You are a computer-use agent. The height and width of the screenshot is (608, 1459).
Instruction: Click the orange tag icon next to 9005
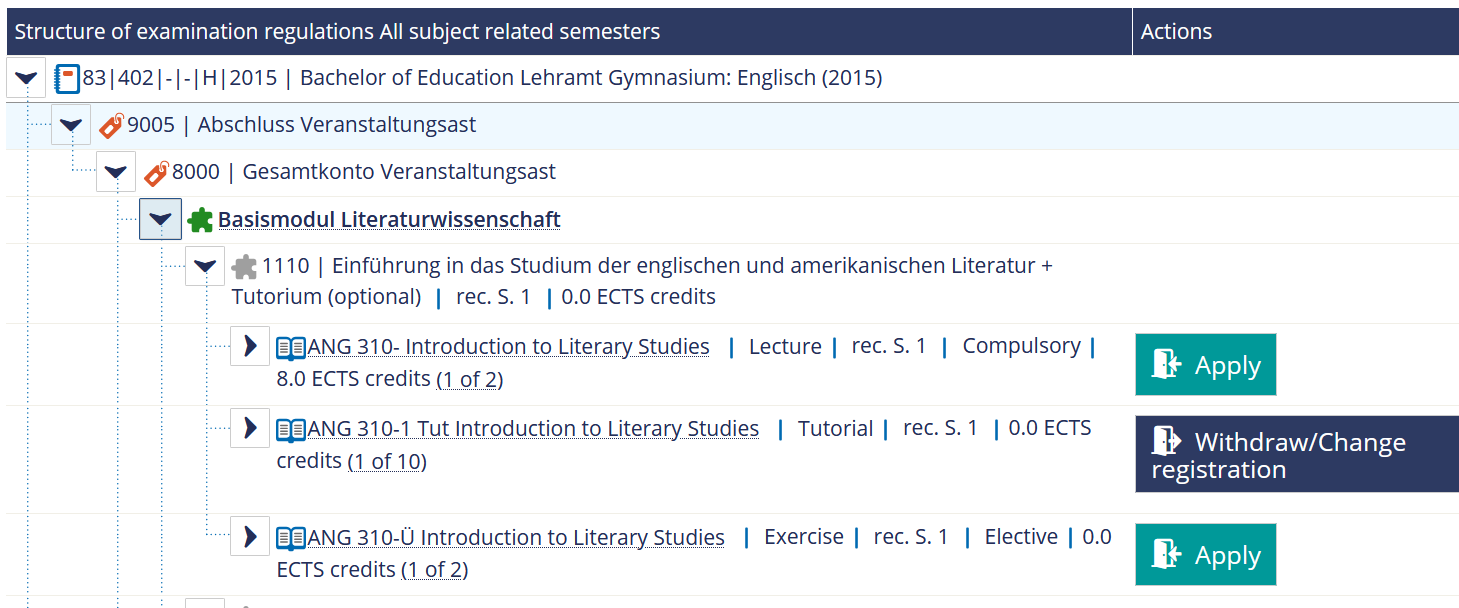pos(111,125)
